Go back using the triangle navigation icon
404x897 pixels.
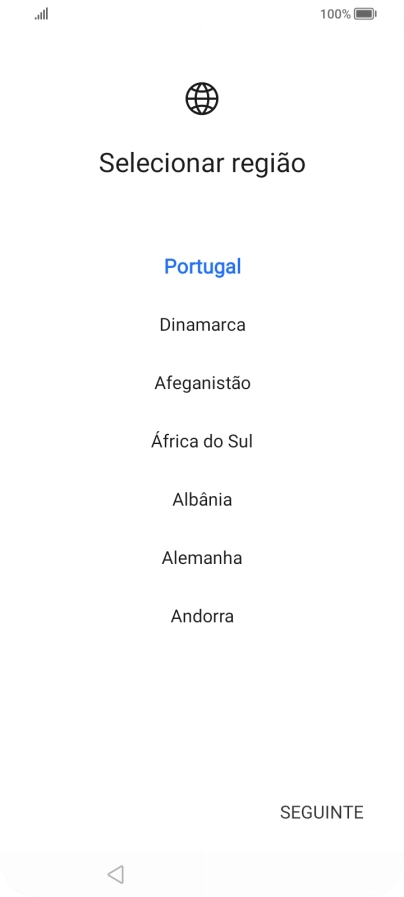116,874
